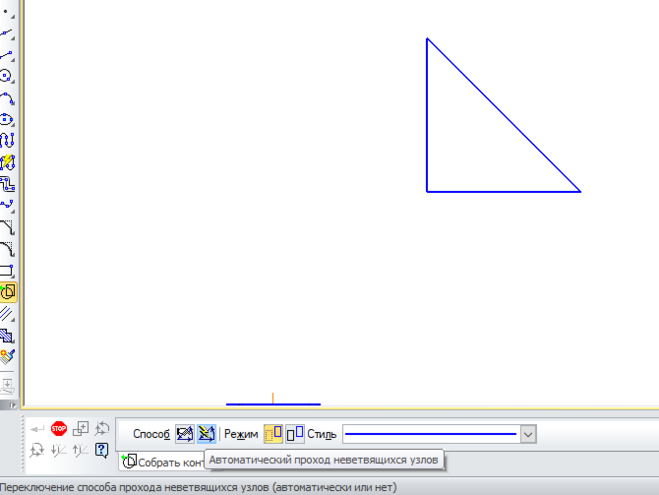Screen dimensions: 659x495
Task: Click the triangle's bottom horizontal side
Action: point(503,192)
